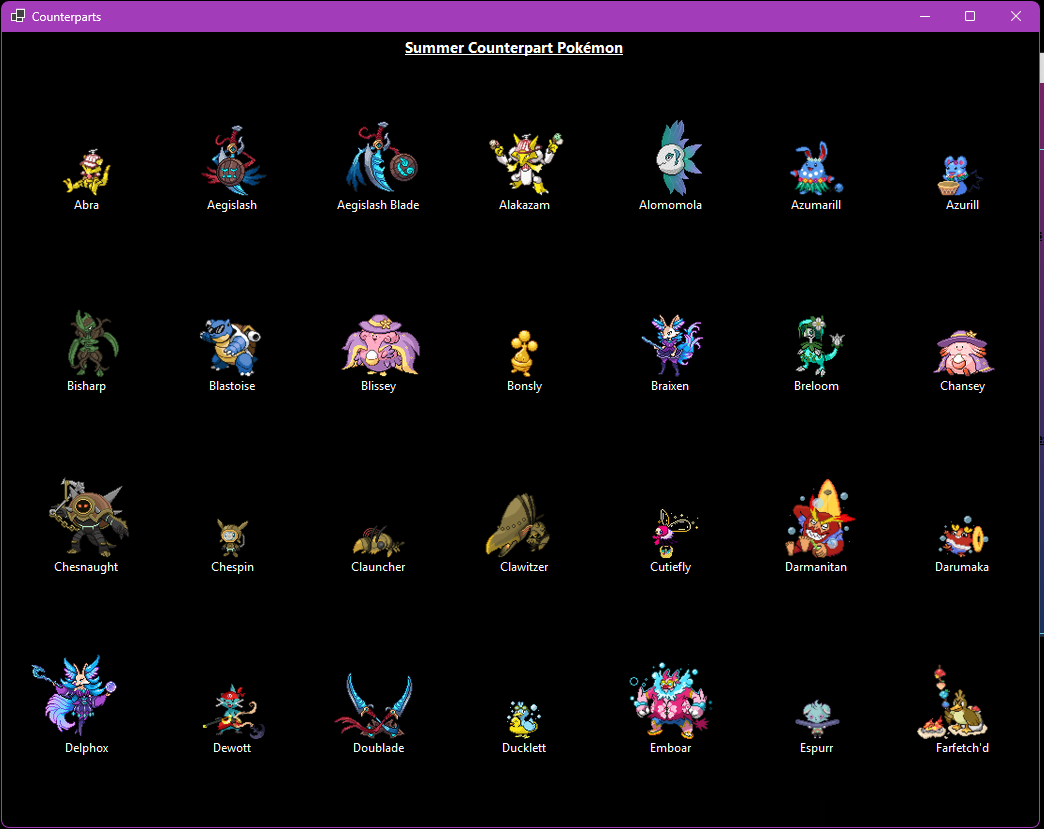Click the Farfetch'd sprite
Image resolution: width=1044 pixels, height=829 pixels.
click(953, 702)
